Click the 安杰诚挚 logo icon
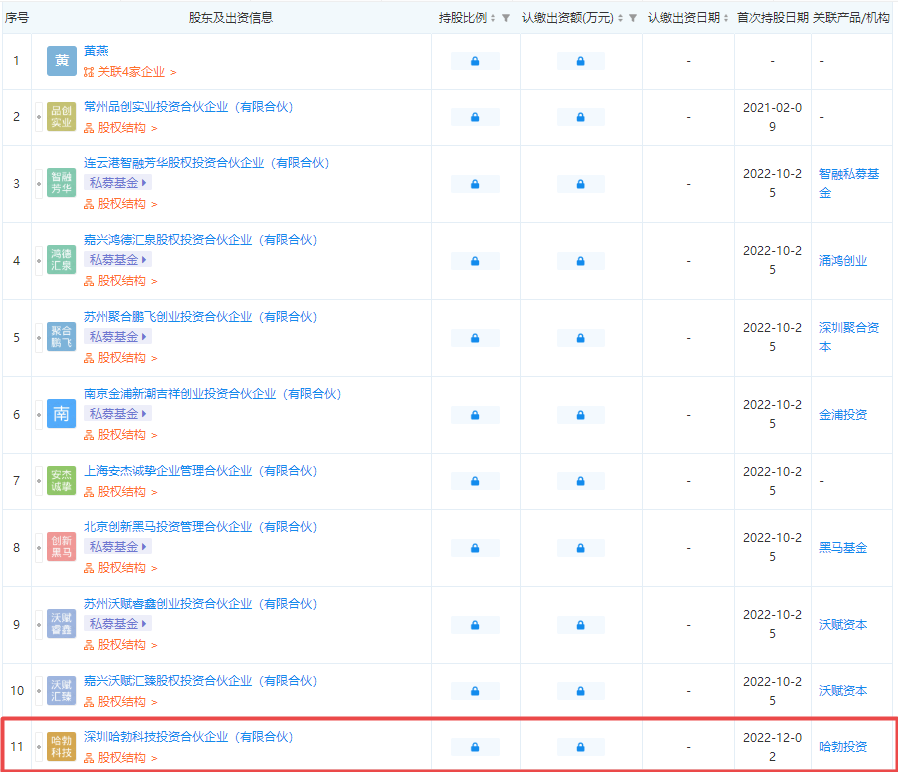The image size is (898, 772). click(61, 481)
